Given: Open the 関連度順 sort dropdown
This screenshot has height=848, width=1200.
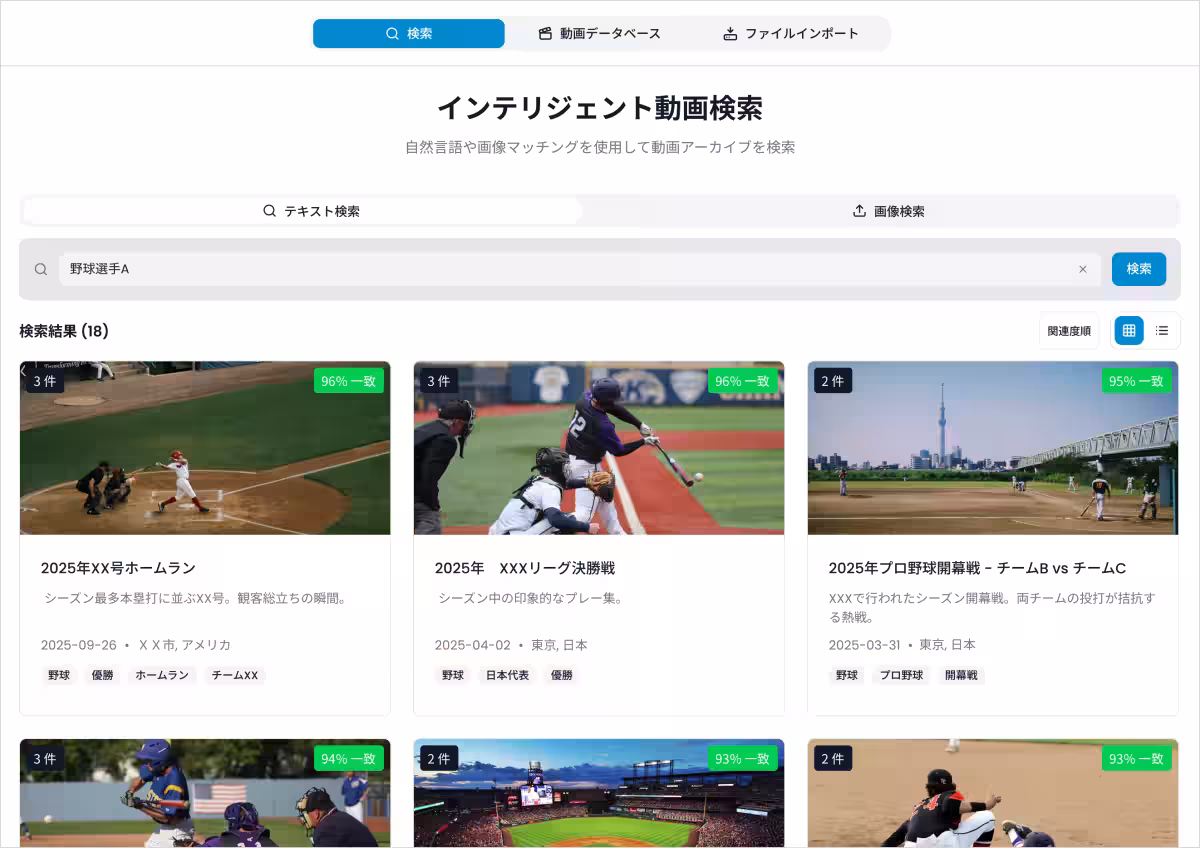Looking at the screenshot, I should pyautogui.click(x=1068, y=330).
